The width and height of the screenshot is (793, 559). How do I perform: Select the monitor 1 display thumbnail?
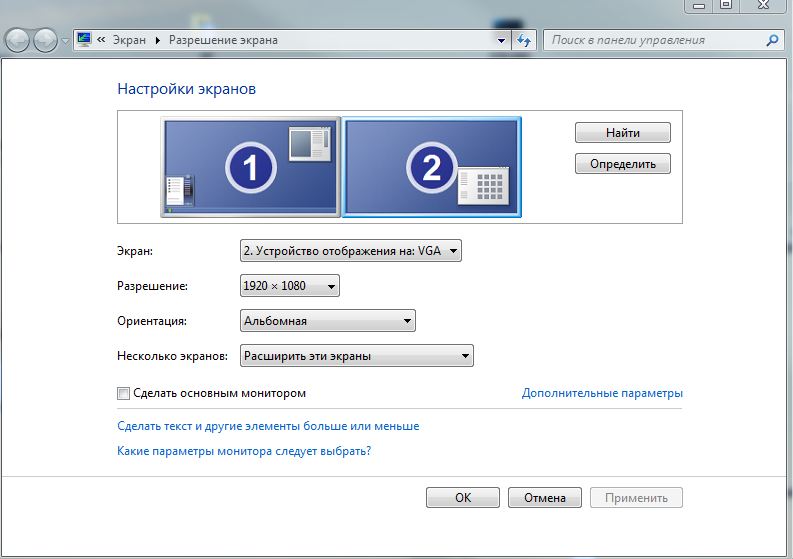click(x=249, y=166)
